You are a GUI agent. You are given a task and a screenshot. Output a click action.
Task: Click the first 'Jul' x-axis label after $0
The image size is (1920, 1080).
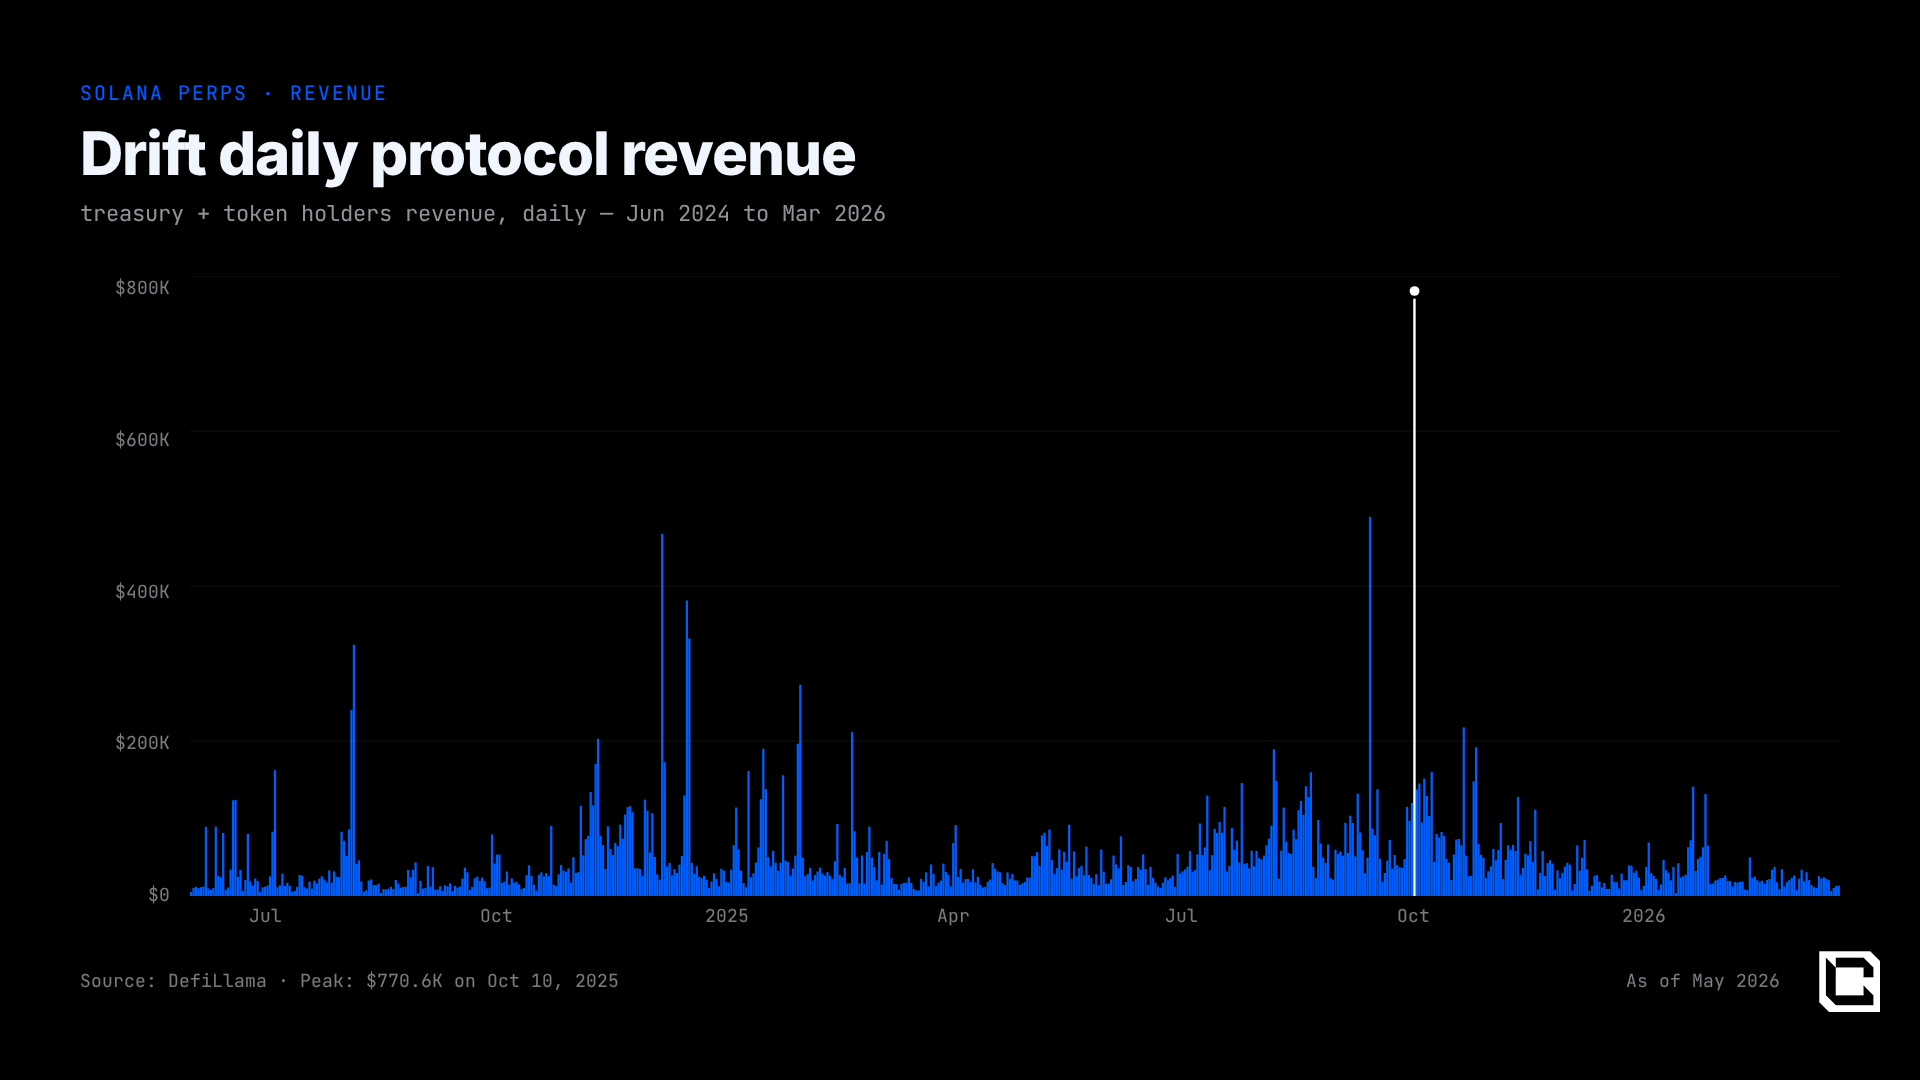pyautogui.click(x=265, y=916)
